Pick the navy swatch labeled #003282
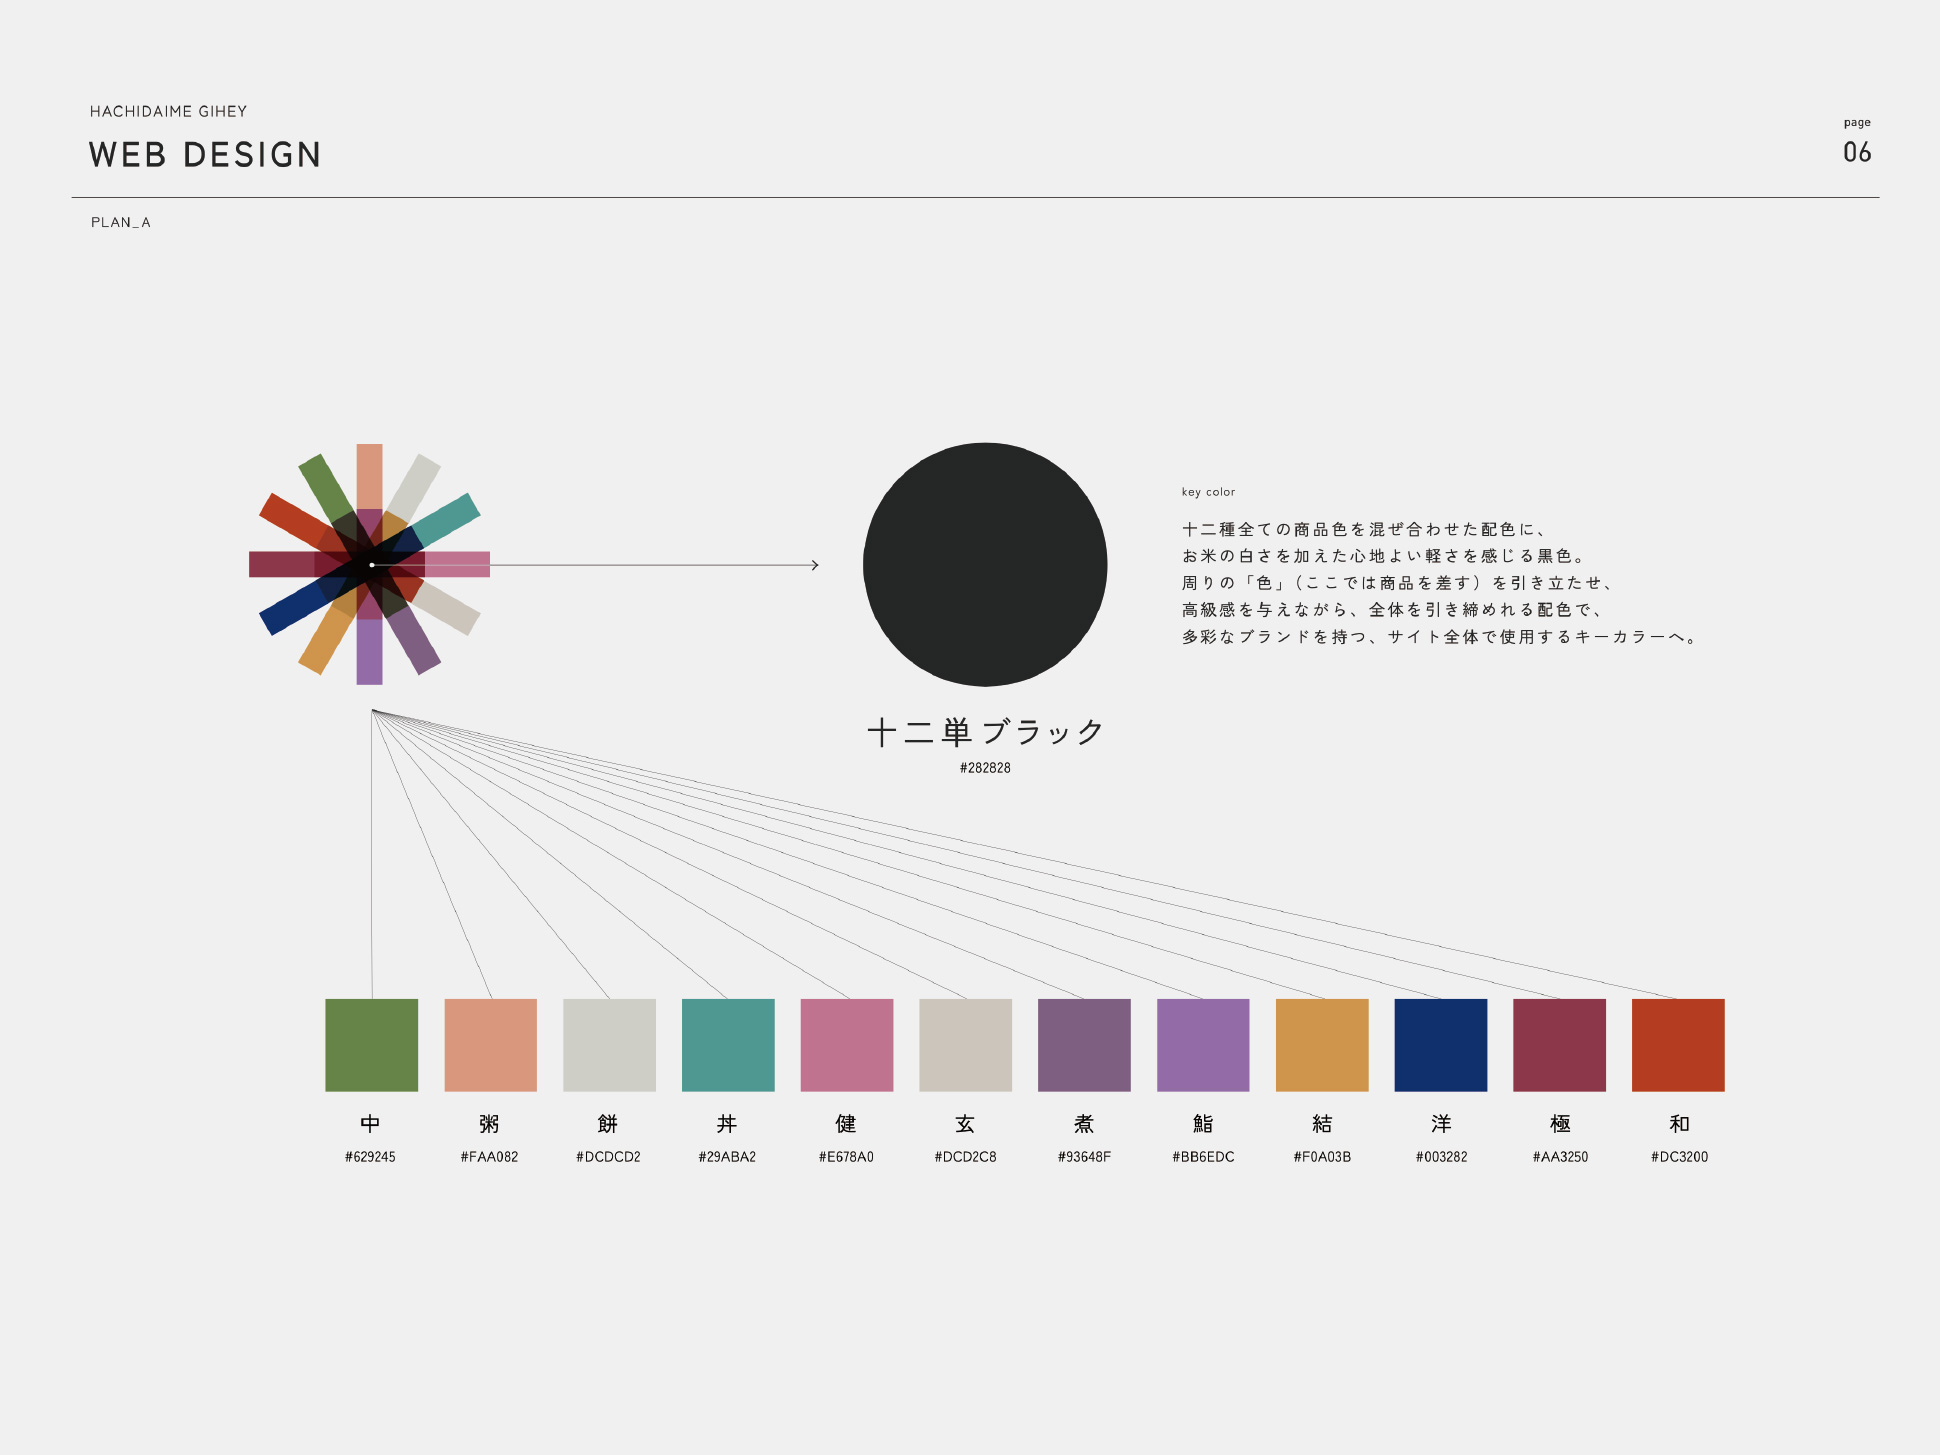 (1440, 1044)
